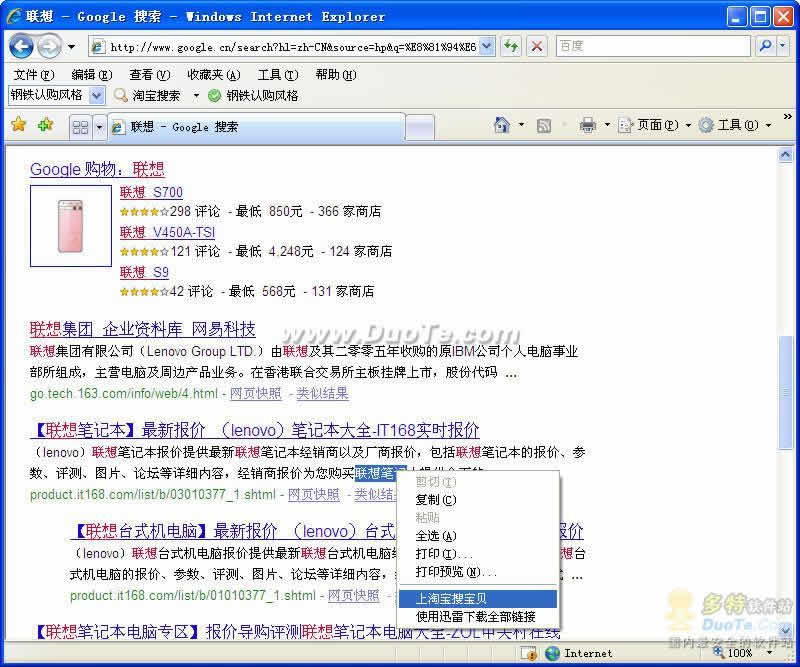Click the Back navigation arrow button
This screenshot has width=800, height=667.
click(x=21, y=47)
